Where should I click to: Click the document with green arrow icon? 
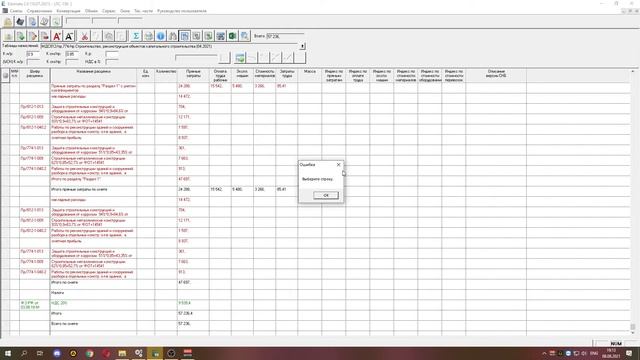click(x=20, y=36)
